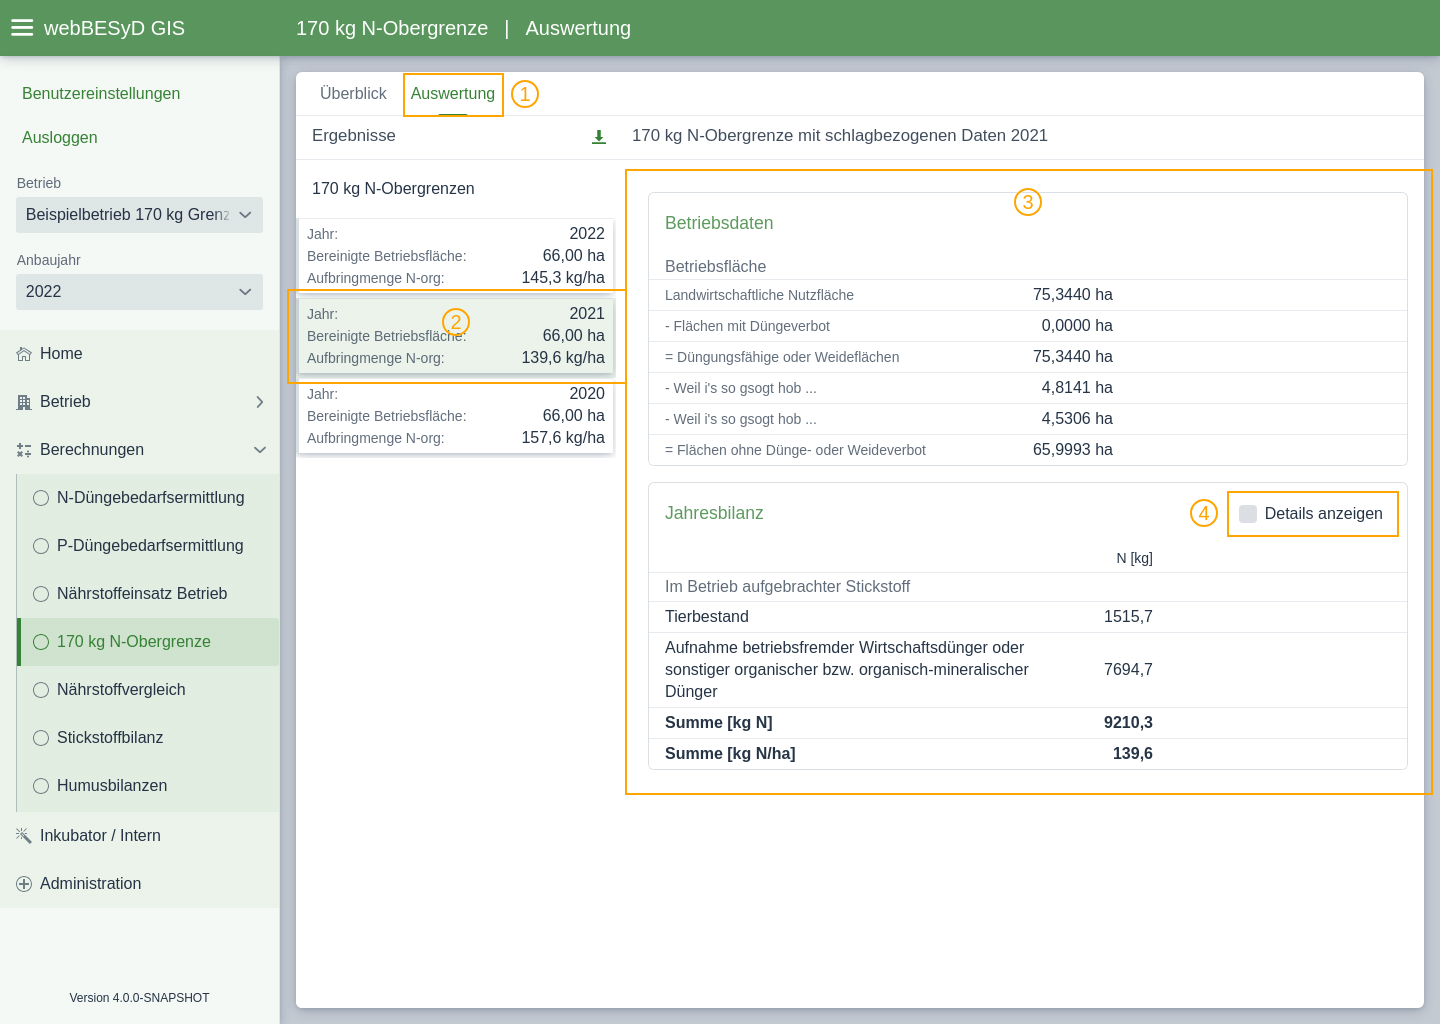Click the Tierbestand row value 1515,7
The height and width of the screenshot is (1024, 1440).
click(x=1128, y=617)
